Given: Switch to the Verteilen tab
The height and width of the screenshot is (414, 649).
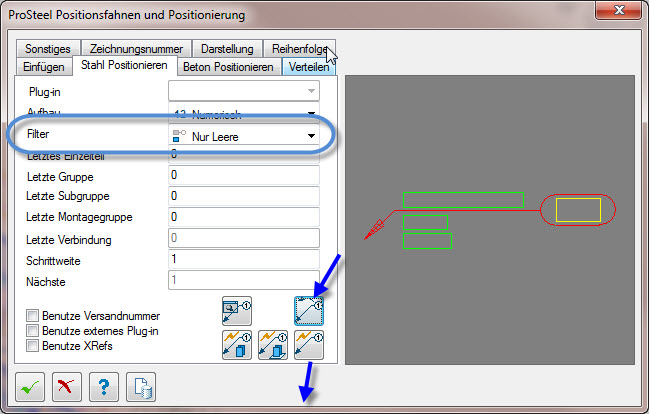Looking at the screenshot, I should pyautogui.click(x=309, y=67).
